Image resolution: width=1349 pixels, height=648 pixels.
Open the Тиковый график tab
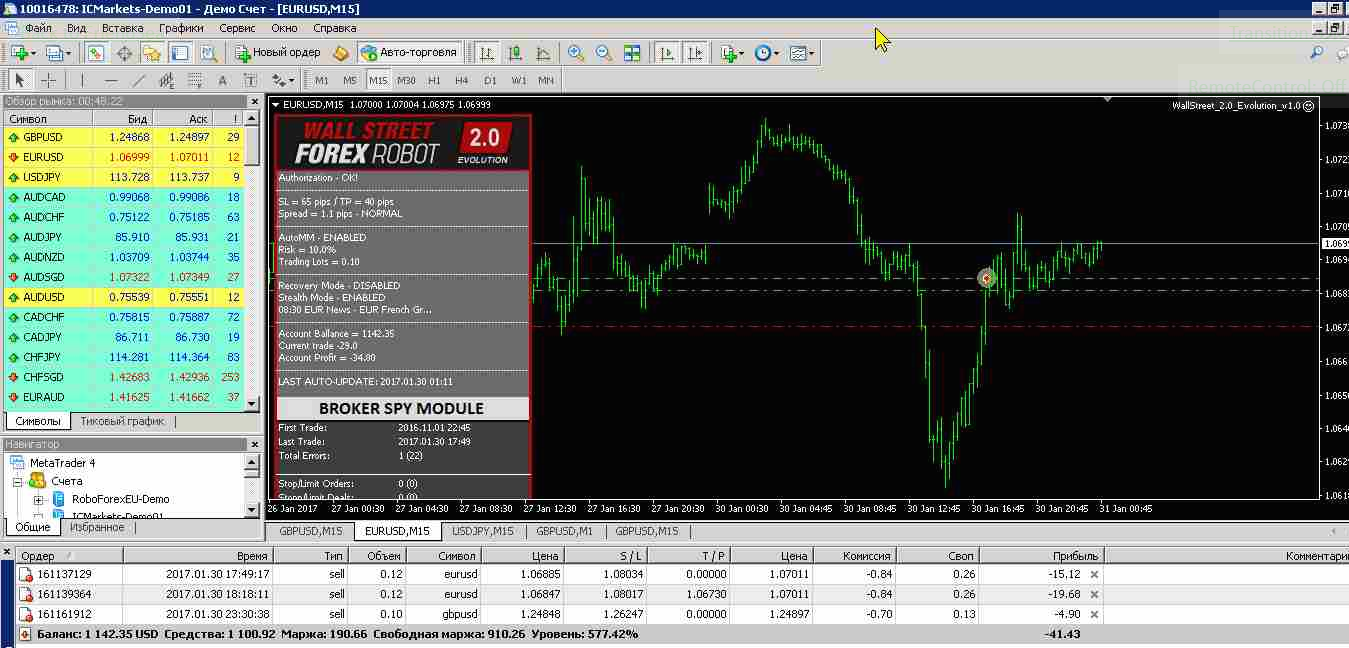122,421
